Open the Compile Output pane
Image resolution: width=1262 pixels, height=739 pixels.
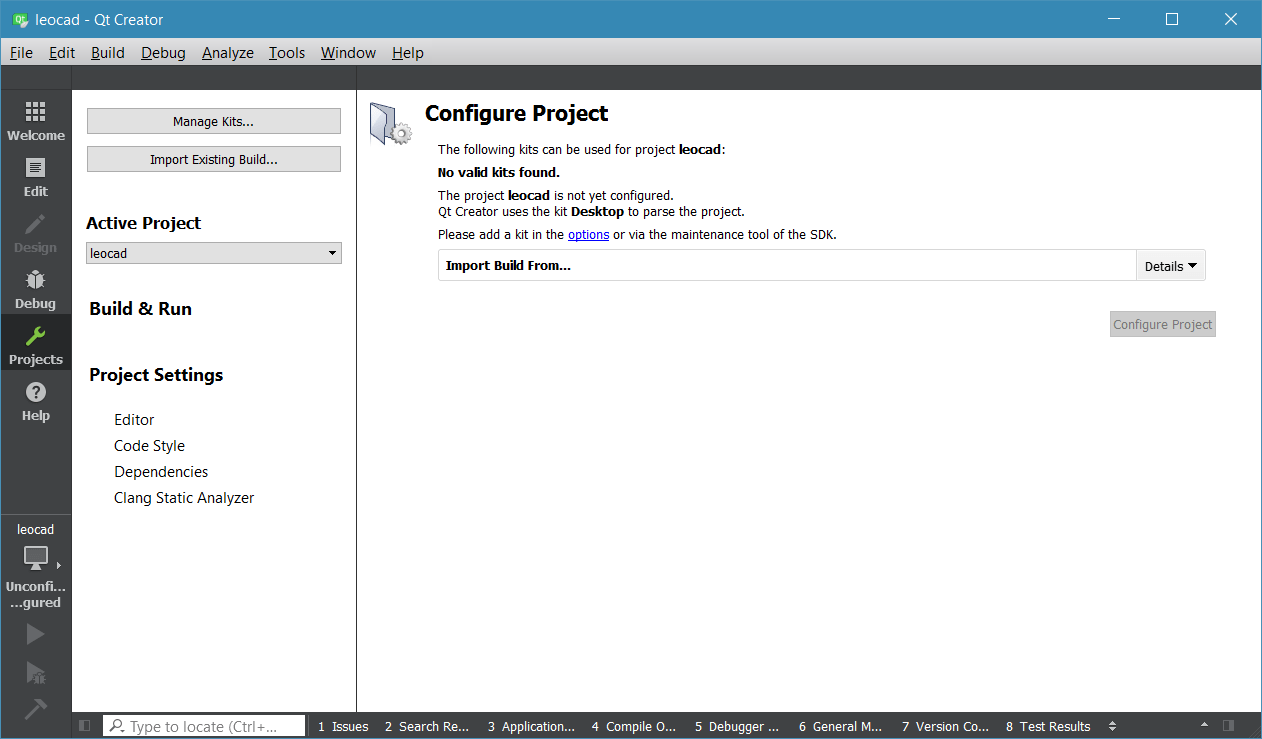634,726
